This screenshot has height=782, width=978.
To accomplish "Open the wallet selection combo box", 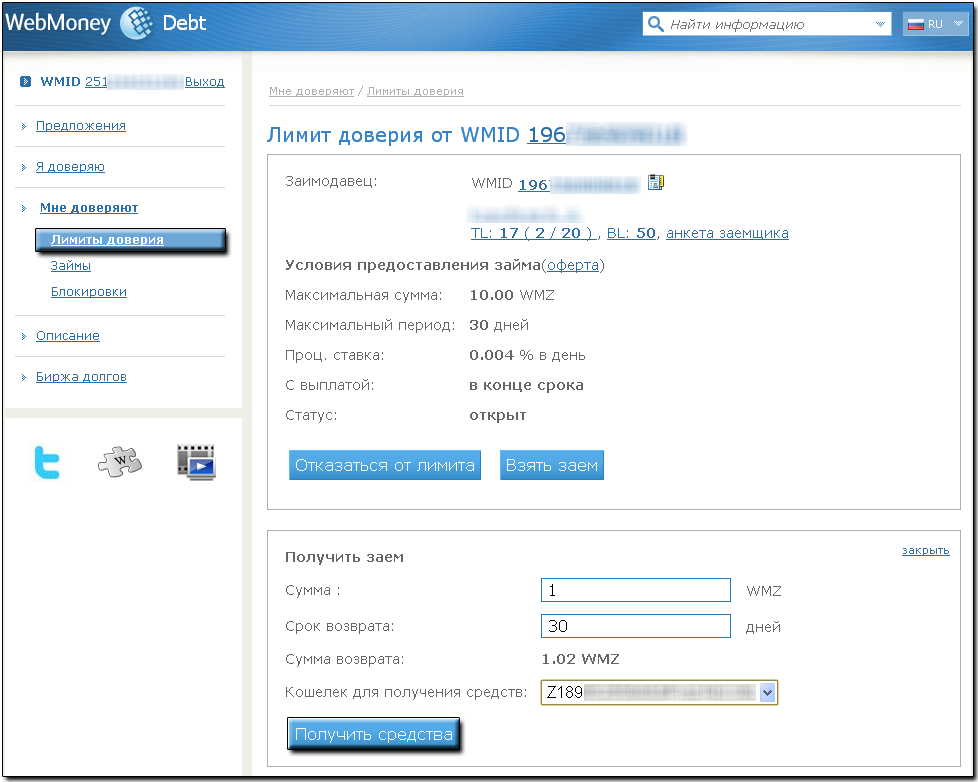I will [659, 692].
